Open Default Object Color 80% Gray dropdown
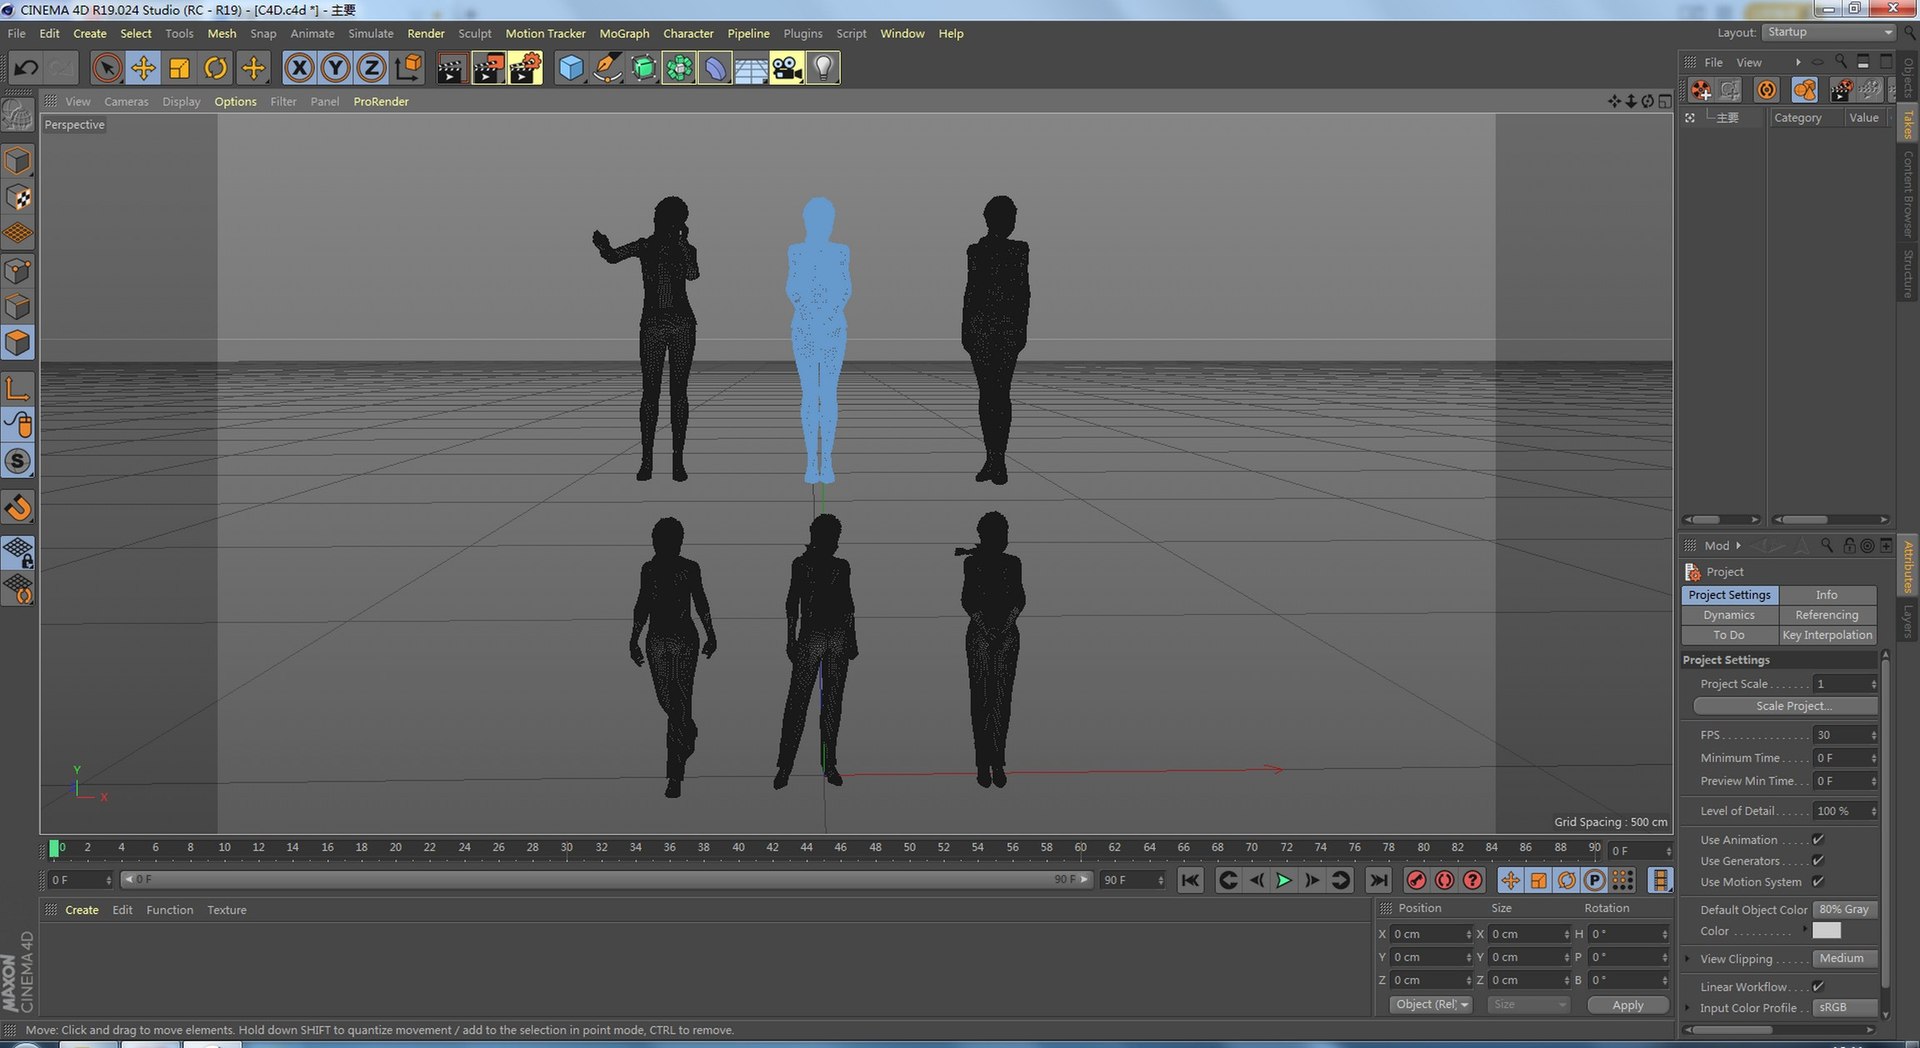The width and height of the screenshot is (1920, 1048). (x=1845, y=910)
